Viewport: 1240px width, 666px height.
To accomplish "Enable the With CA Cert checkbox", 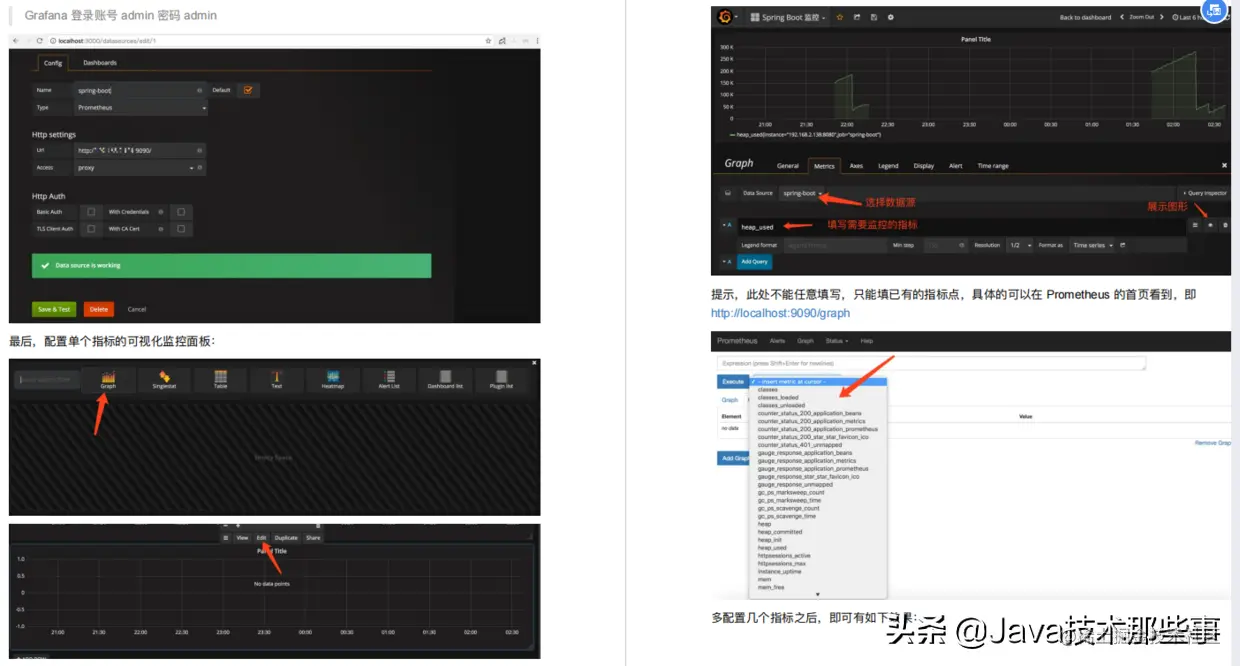I will [181, 229].
